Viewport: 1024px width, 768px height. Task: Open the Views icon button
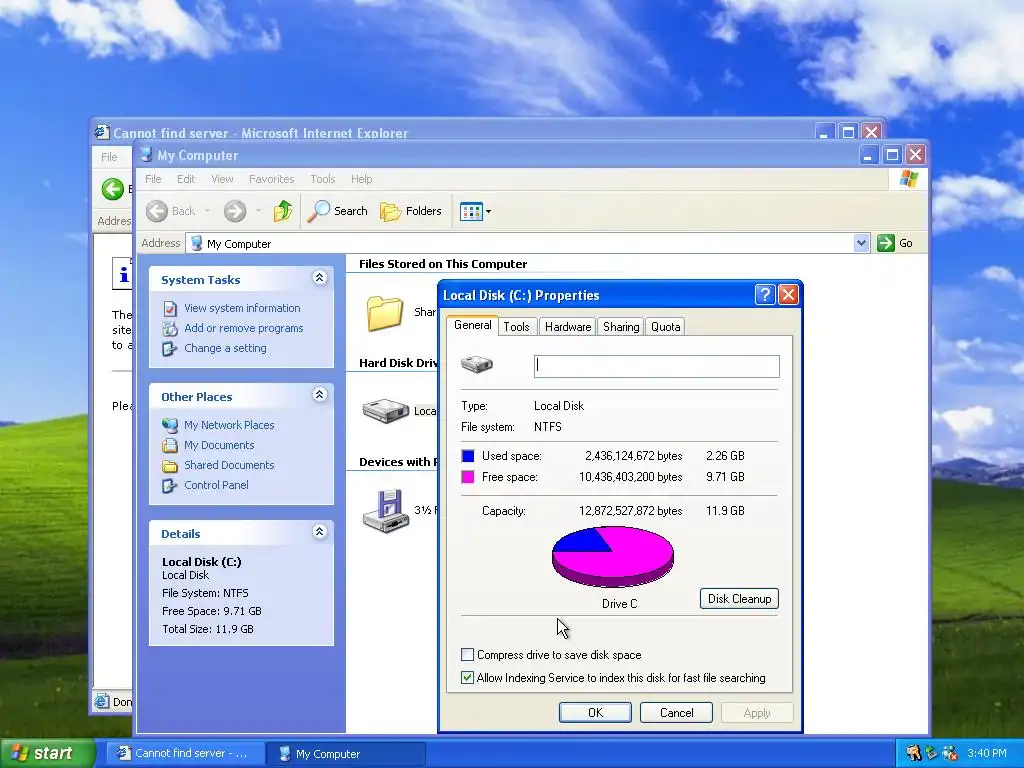[x=471, y=211]
